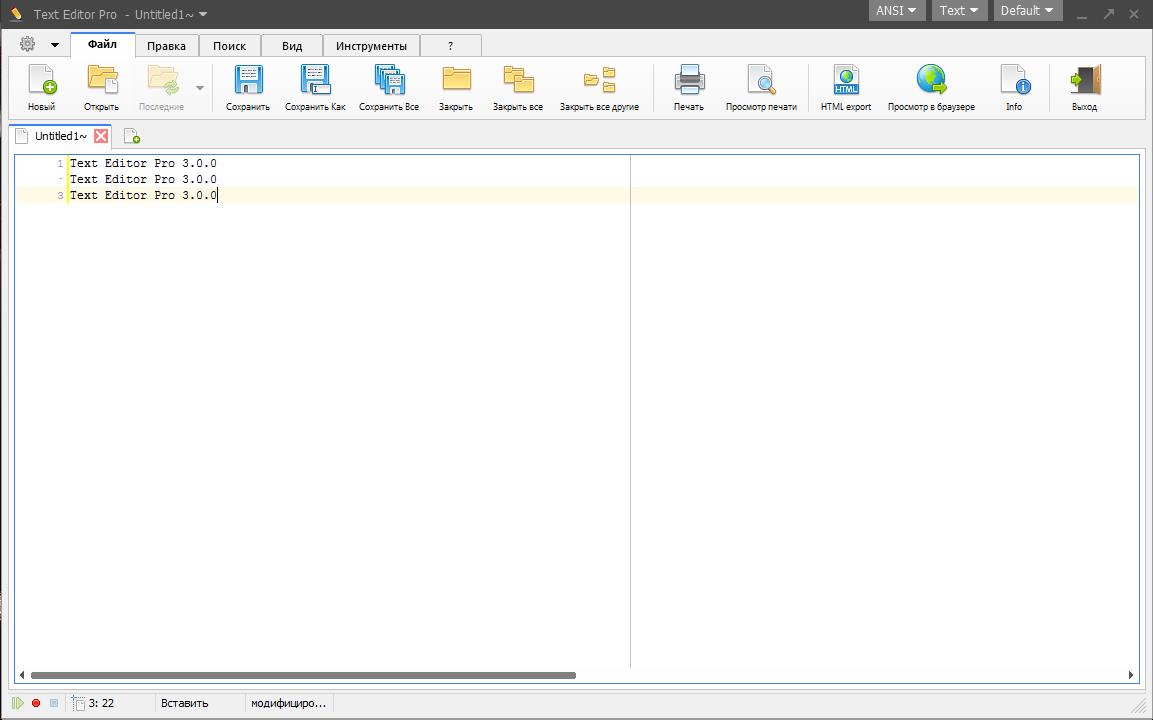This screenshot has height=720, width=1153.
Task: Switch to the Правка ribbon tab
Action: [166, 46]
